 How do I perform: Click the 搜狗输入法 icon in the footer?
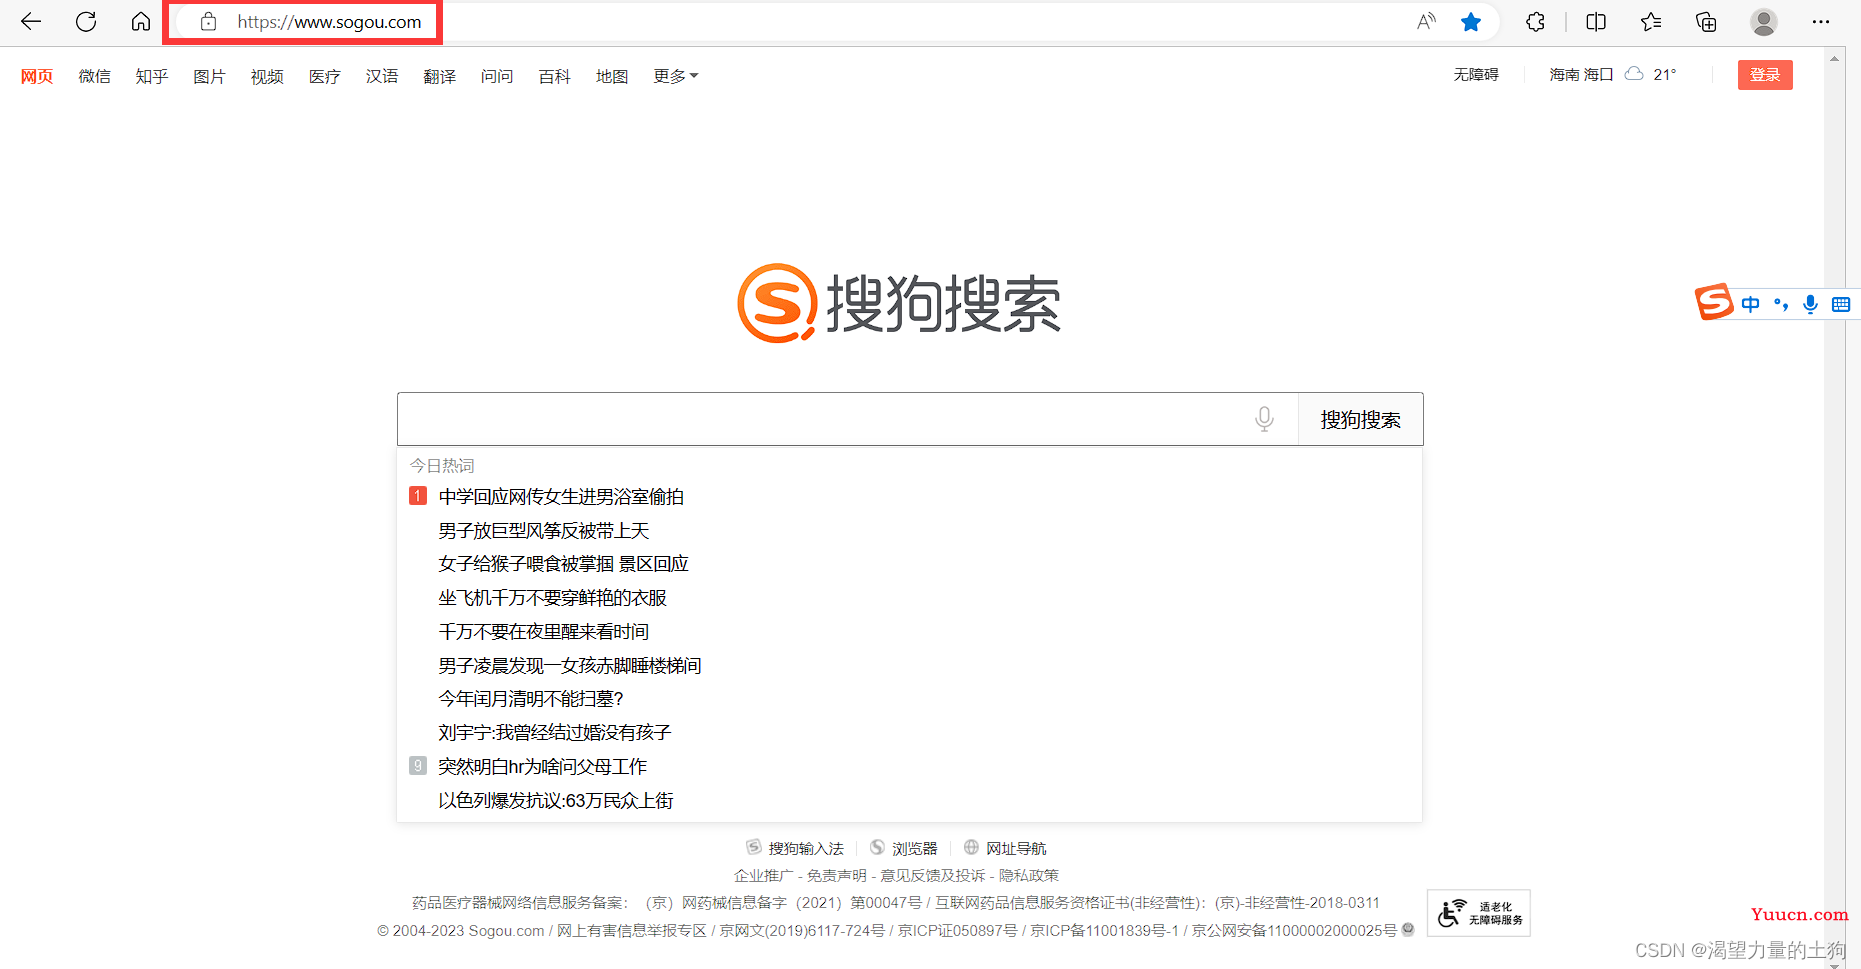pos(754,847)
